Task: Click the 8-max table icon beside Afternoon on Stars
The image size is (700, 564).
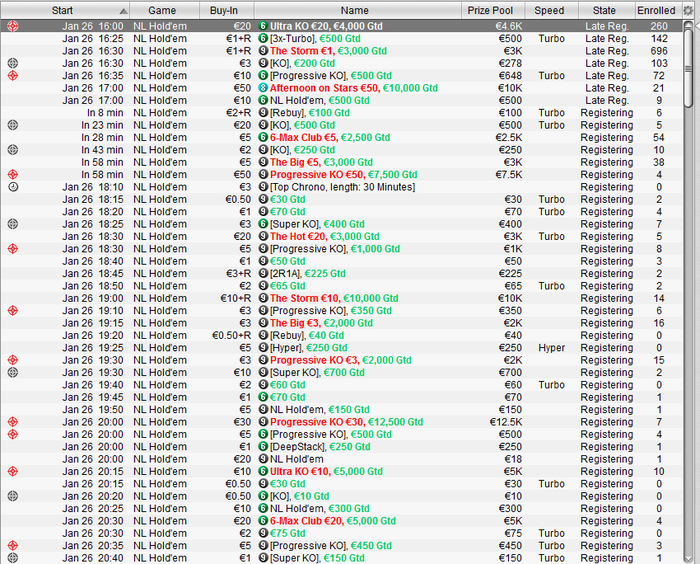Action: coord(263,88)
